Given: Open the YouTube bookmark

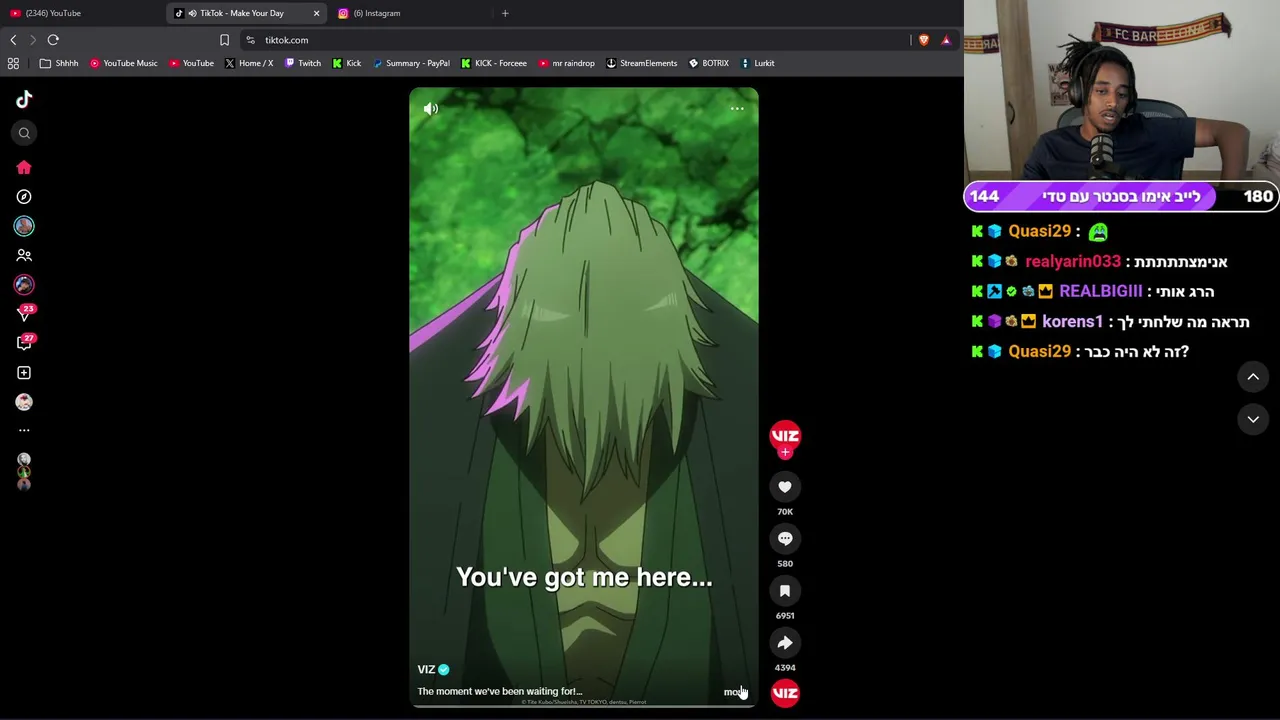Looking at the screenshot, I should 191,63.
